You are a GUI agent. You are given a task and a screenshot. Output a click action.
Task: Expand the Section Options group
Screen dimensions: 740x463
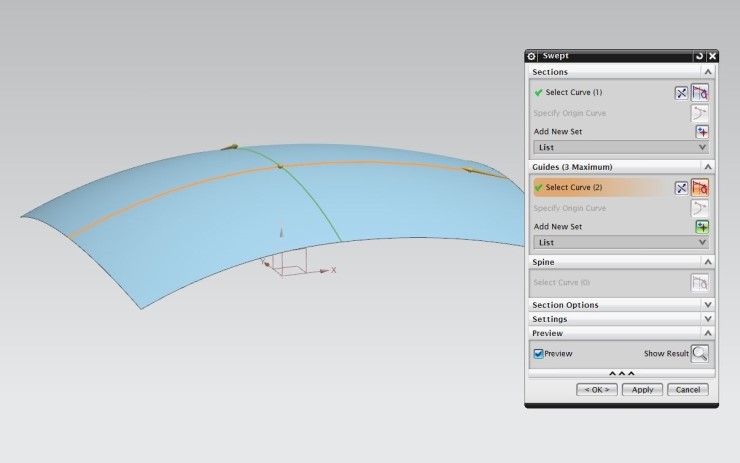tap(620, 305)
